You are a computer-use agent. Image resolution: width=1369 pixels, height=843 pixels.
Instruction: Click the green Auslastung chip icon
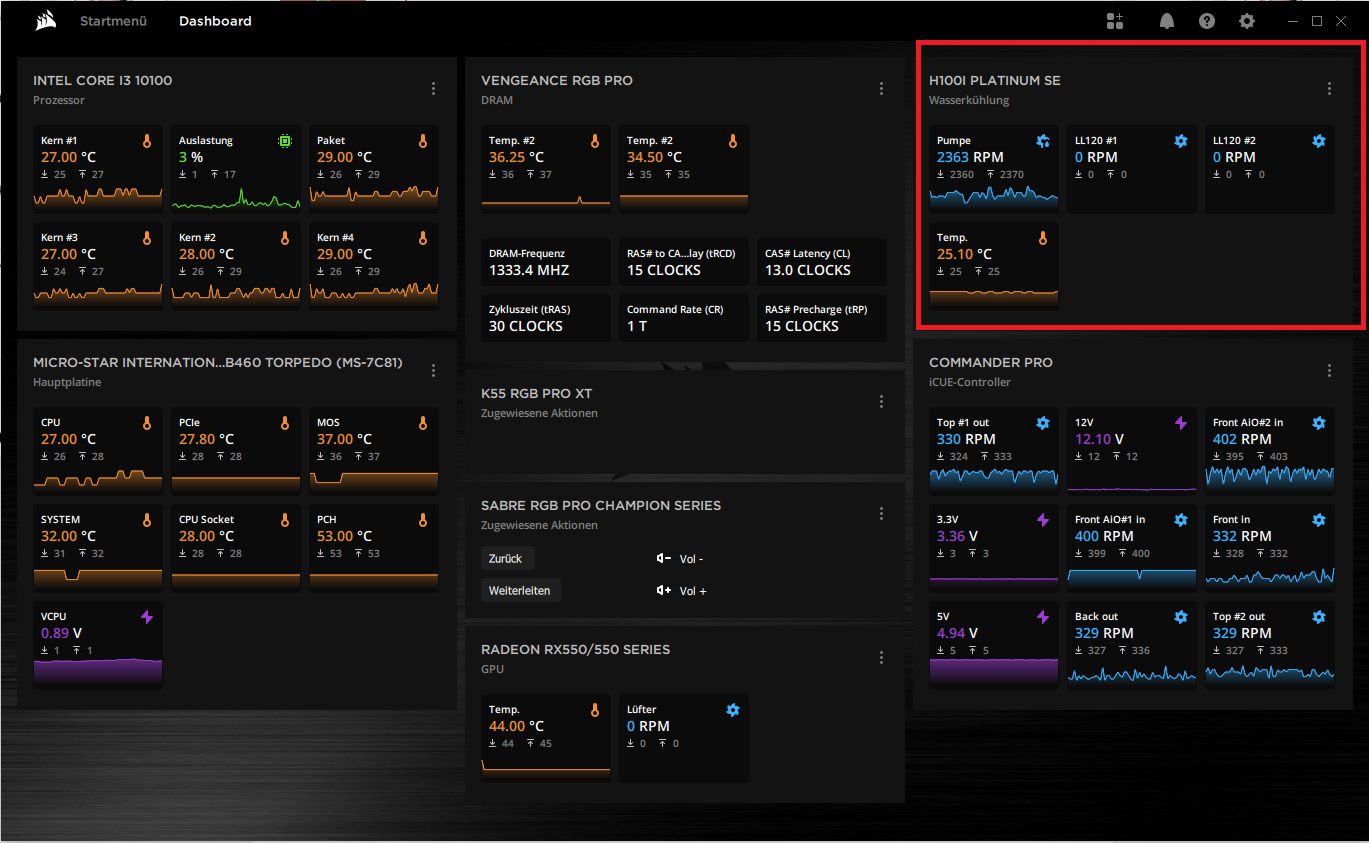coord(285,141)
